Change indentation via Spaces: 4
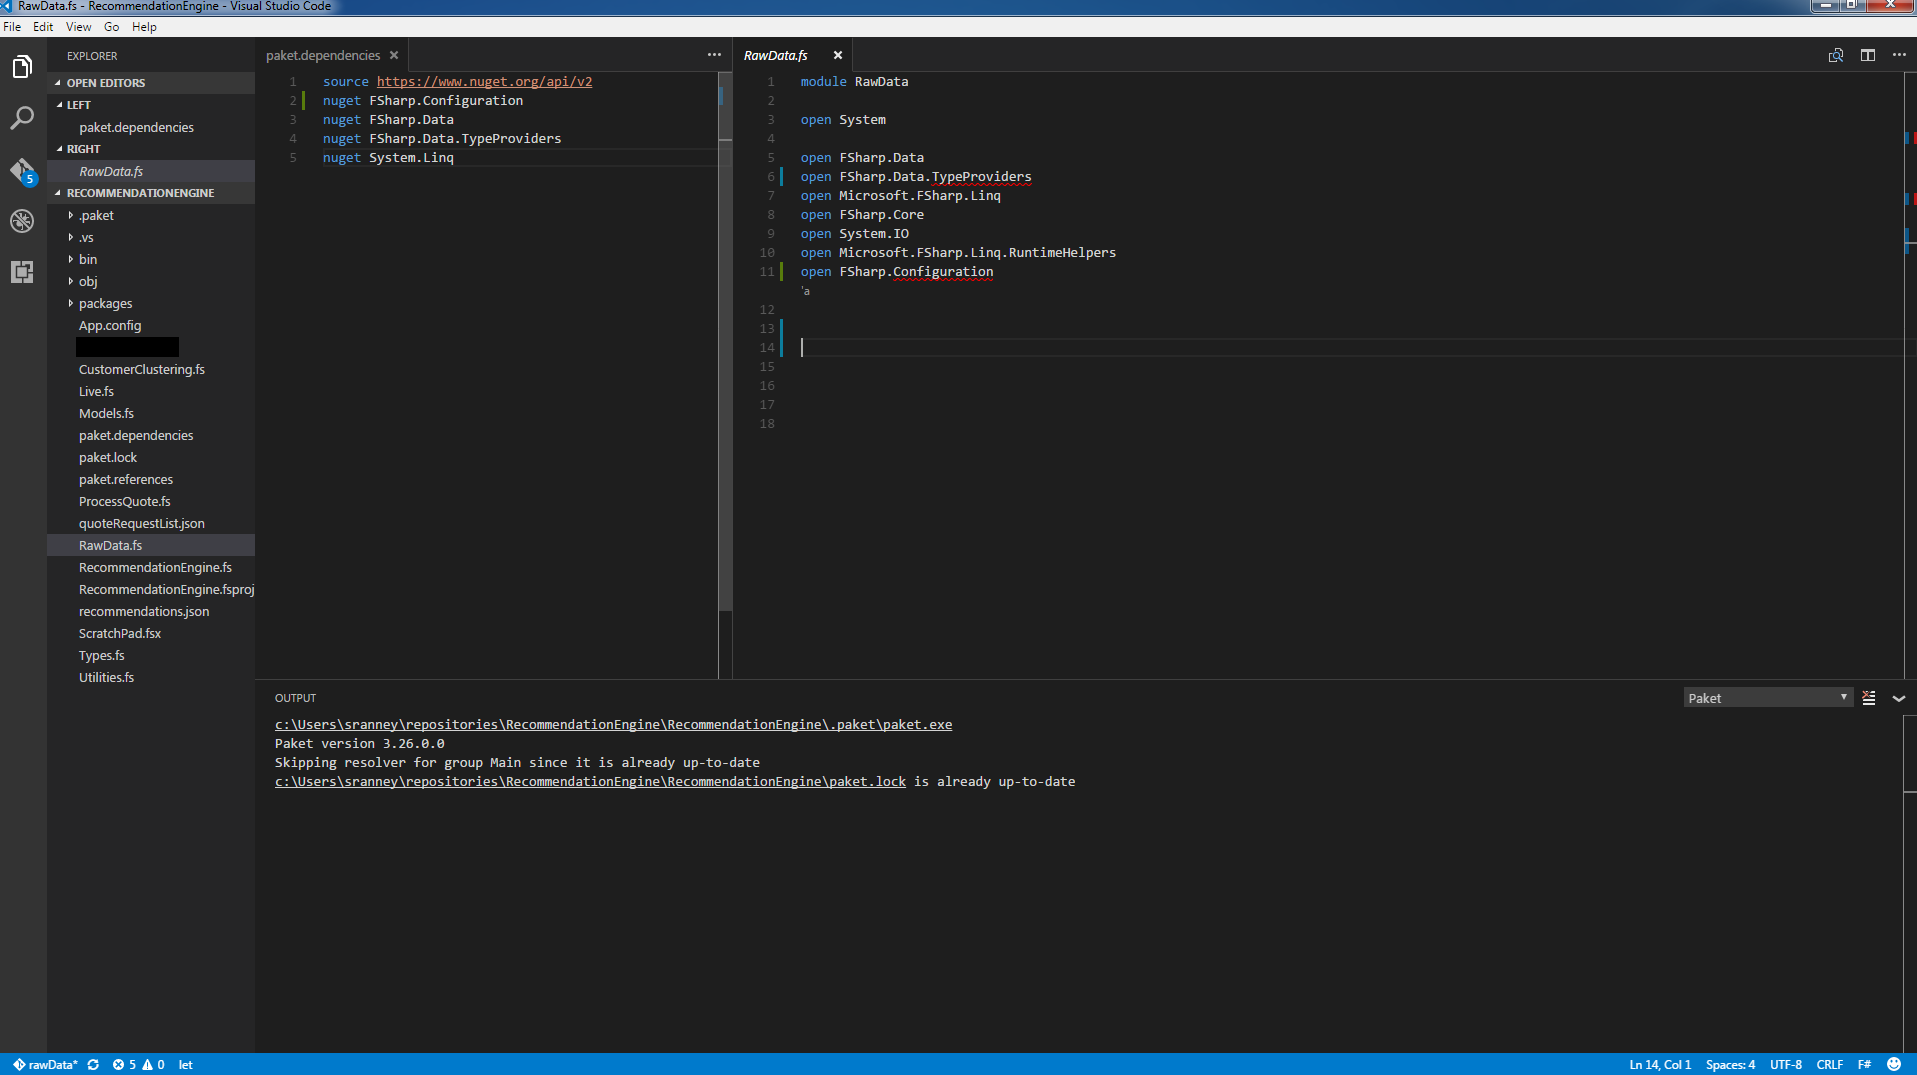 [x=1730, y=1065]
